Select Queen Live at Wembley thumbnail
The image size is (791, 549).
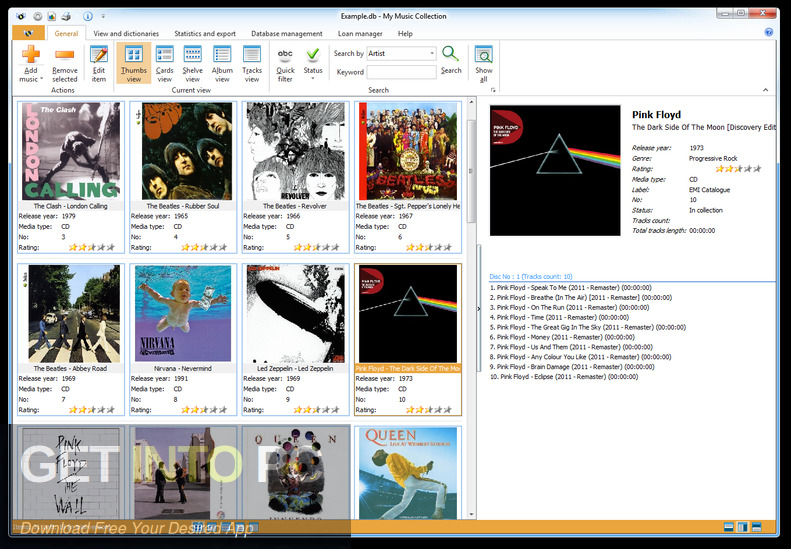(x=408, y=473)
